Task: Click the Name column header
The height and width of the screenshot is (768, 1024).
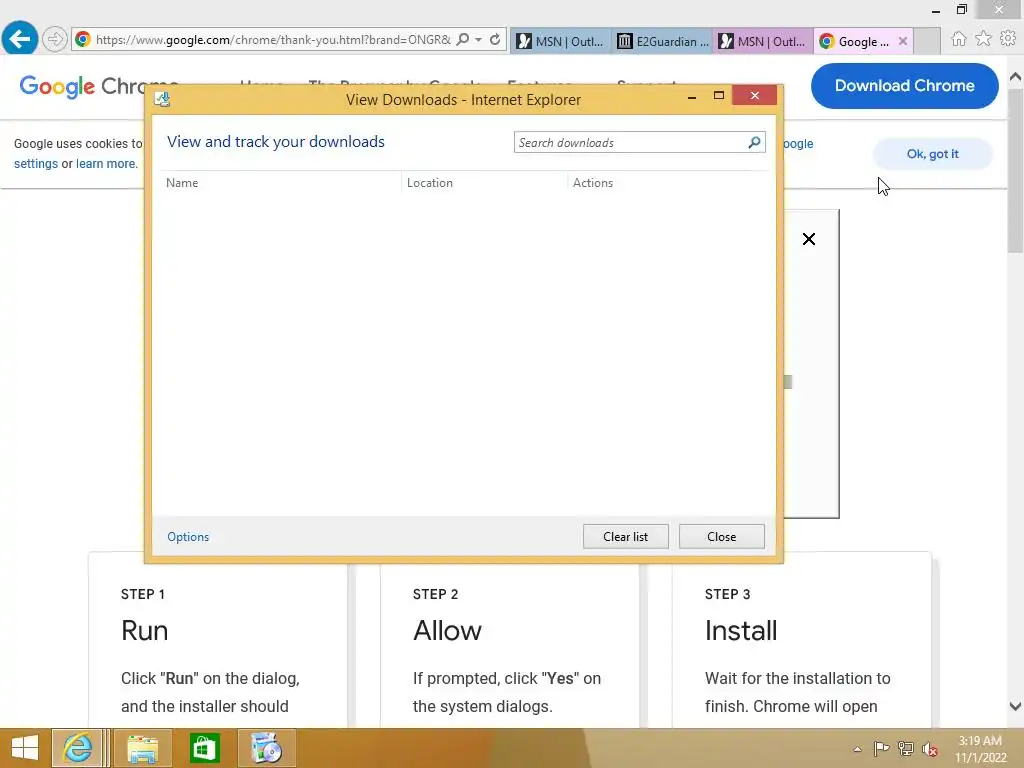Action: [182, 183]
